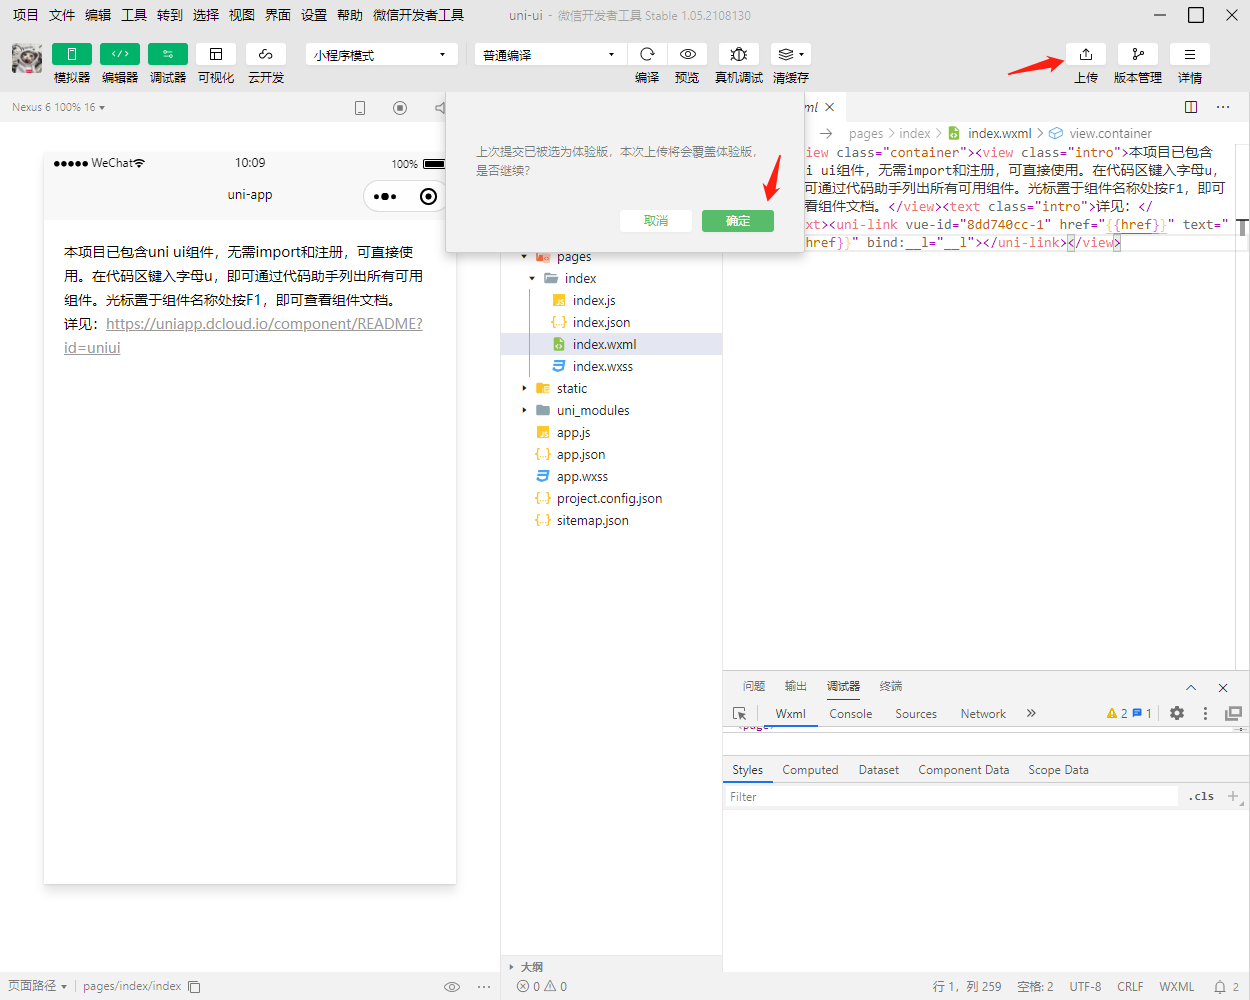Open the 普通编译 compile mode dropdown

click(x=550, y=54)
